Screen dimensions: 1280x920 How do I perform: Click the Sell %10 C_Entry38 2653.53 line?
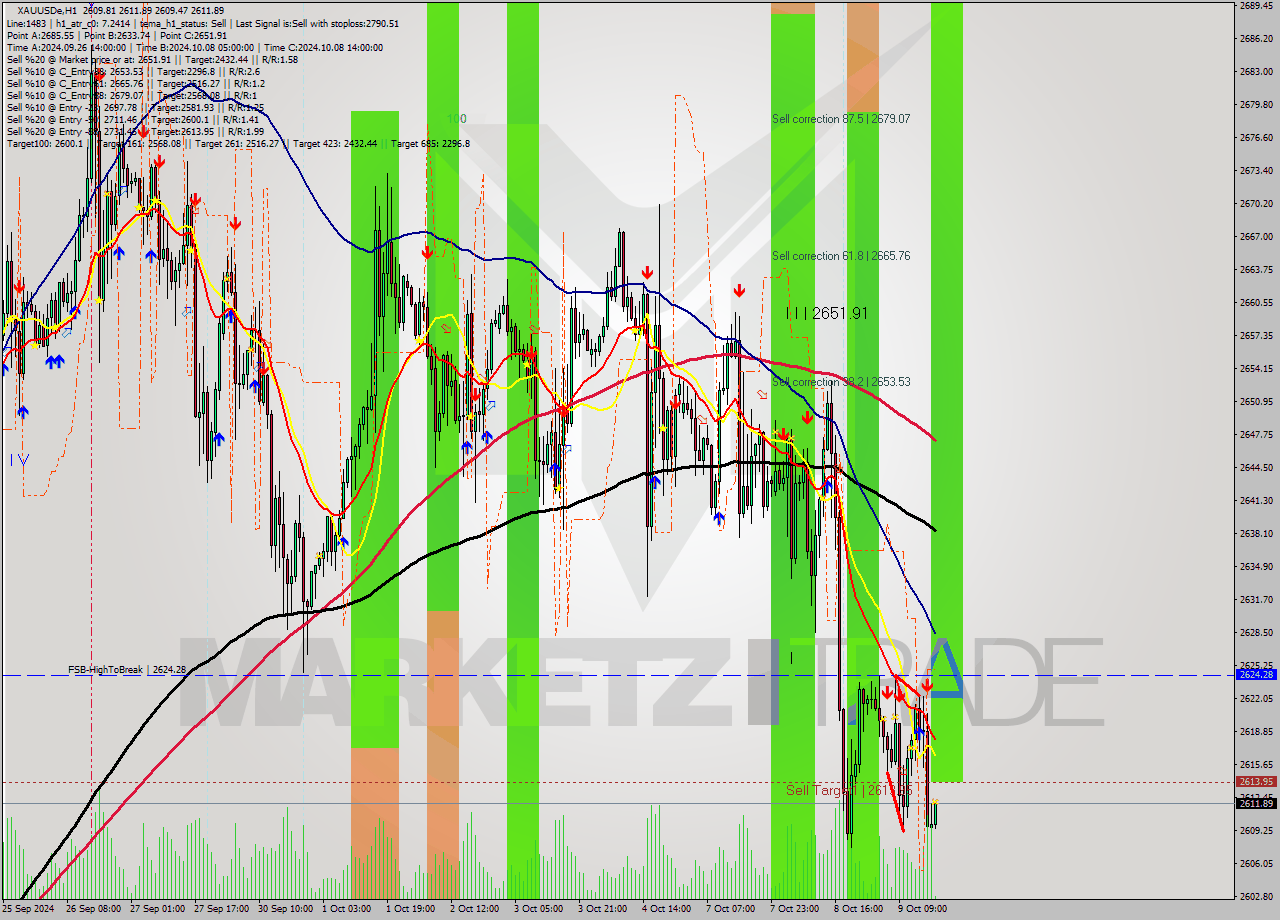(x=134, y=71)
